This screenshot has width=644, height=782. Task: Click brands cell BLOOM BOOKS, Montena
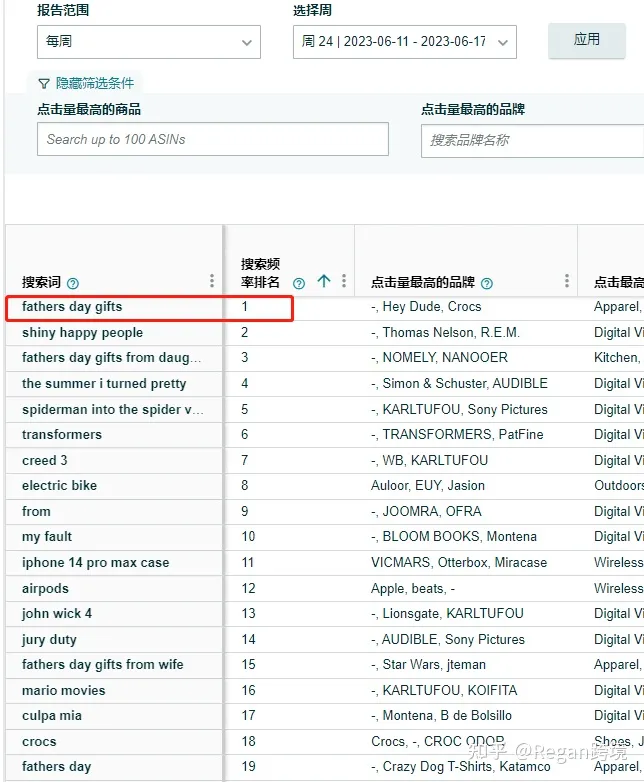(x=454, y=537)
